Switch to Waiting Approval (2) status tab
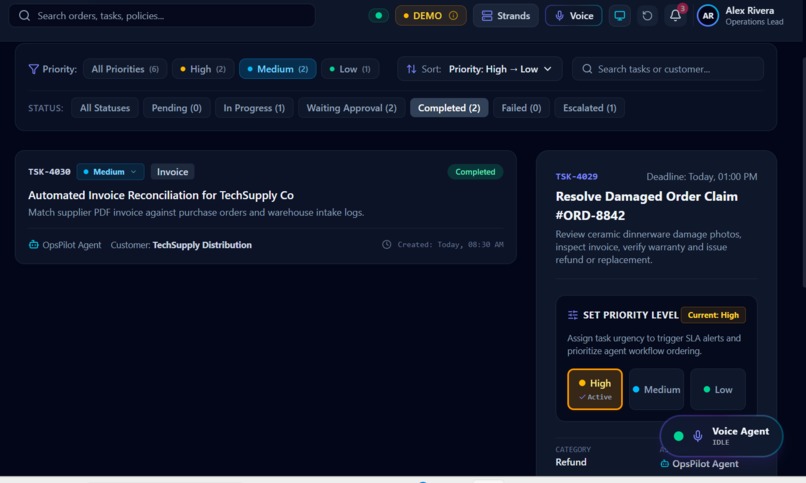Image resolution: width=806 pixels, height=483 pixels. (x=352, y=108)
